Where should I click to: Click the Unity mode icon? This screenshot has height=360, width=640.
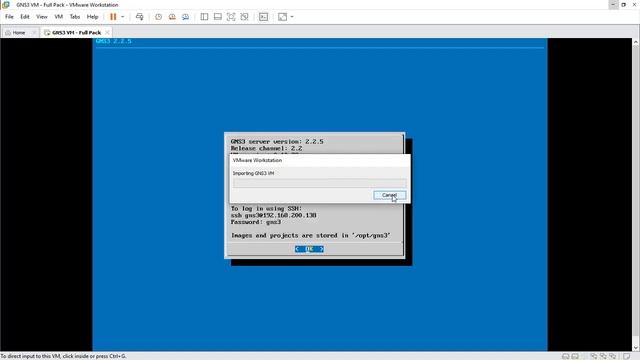coord(244,17)
